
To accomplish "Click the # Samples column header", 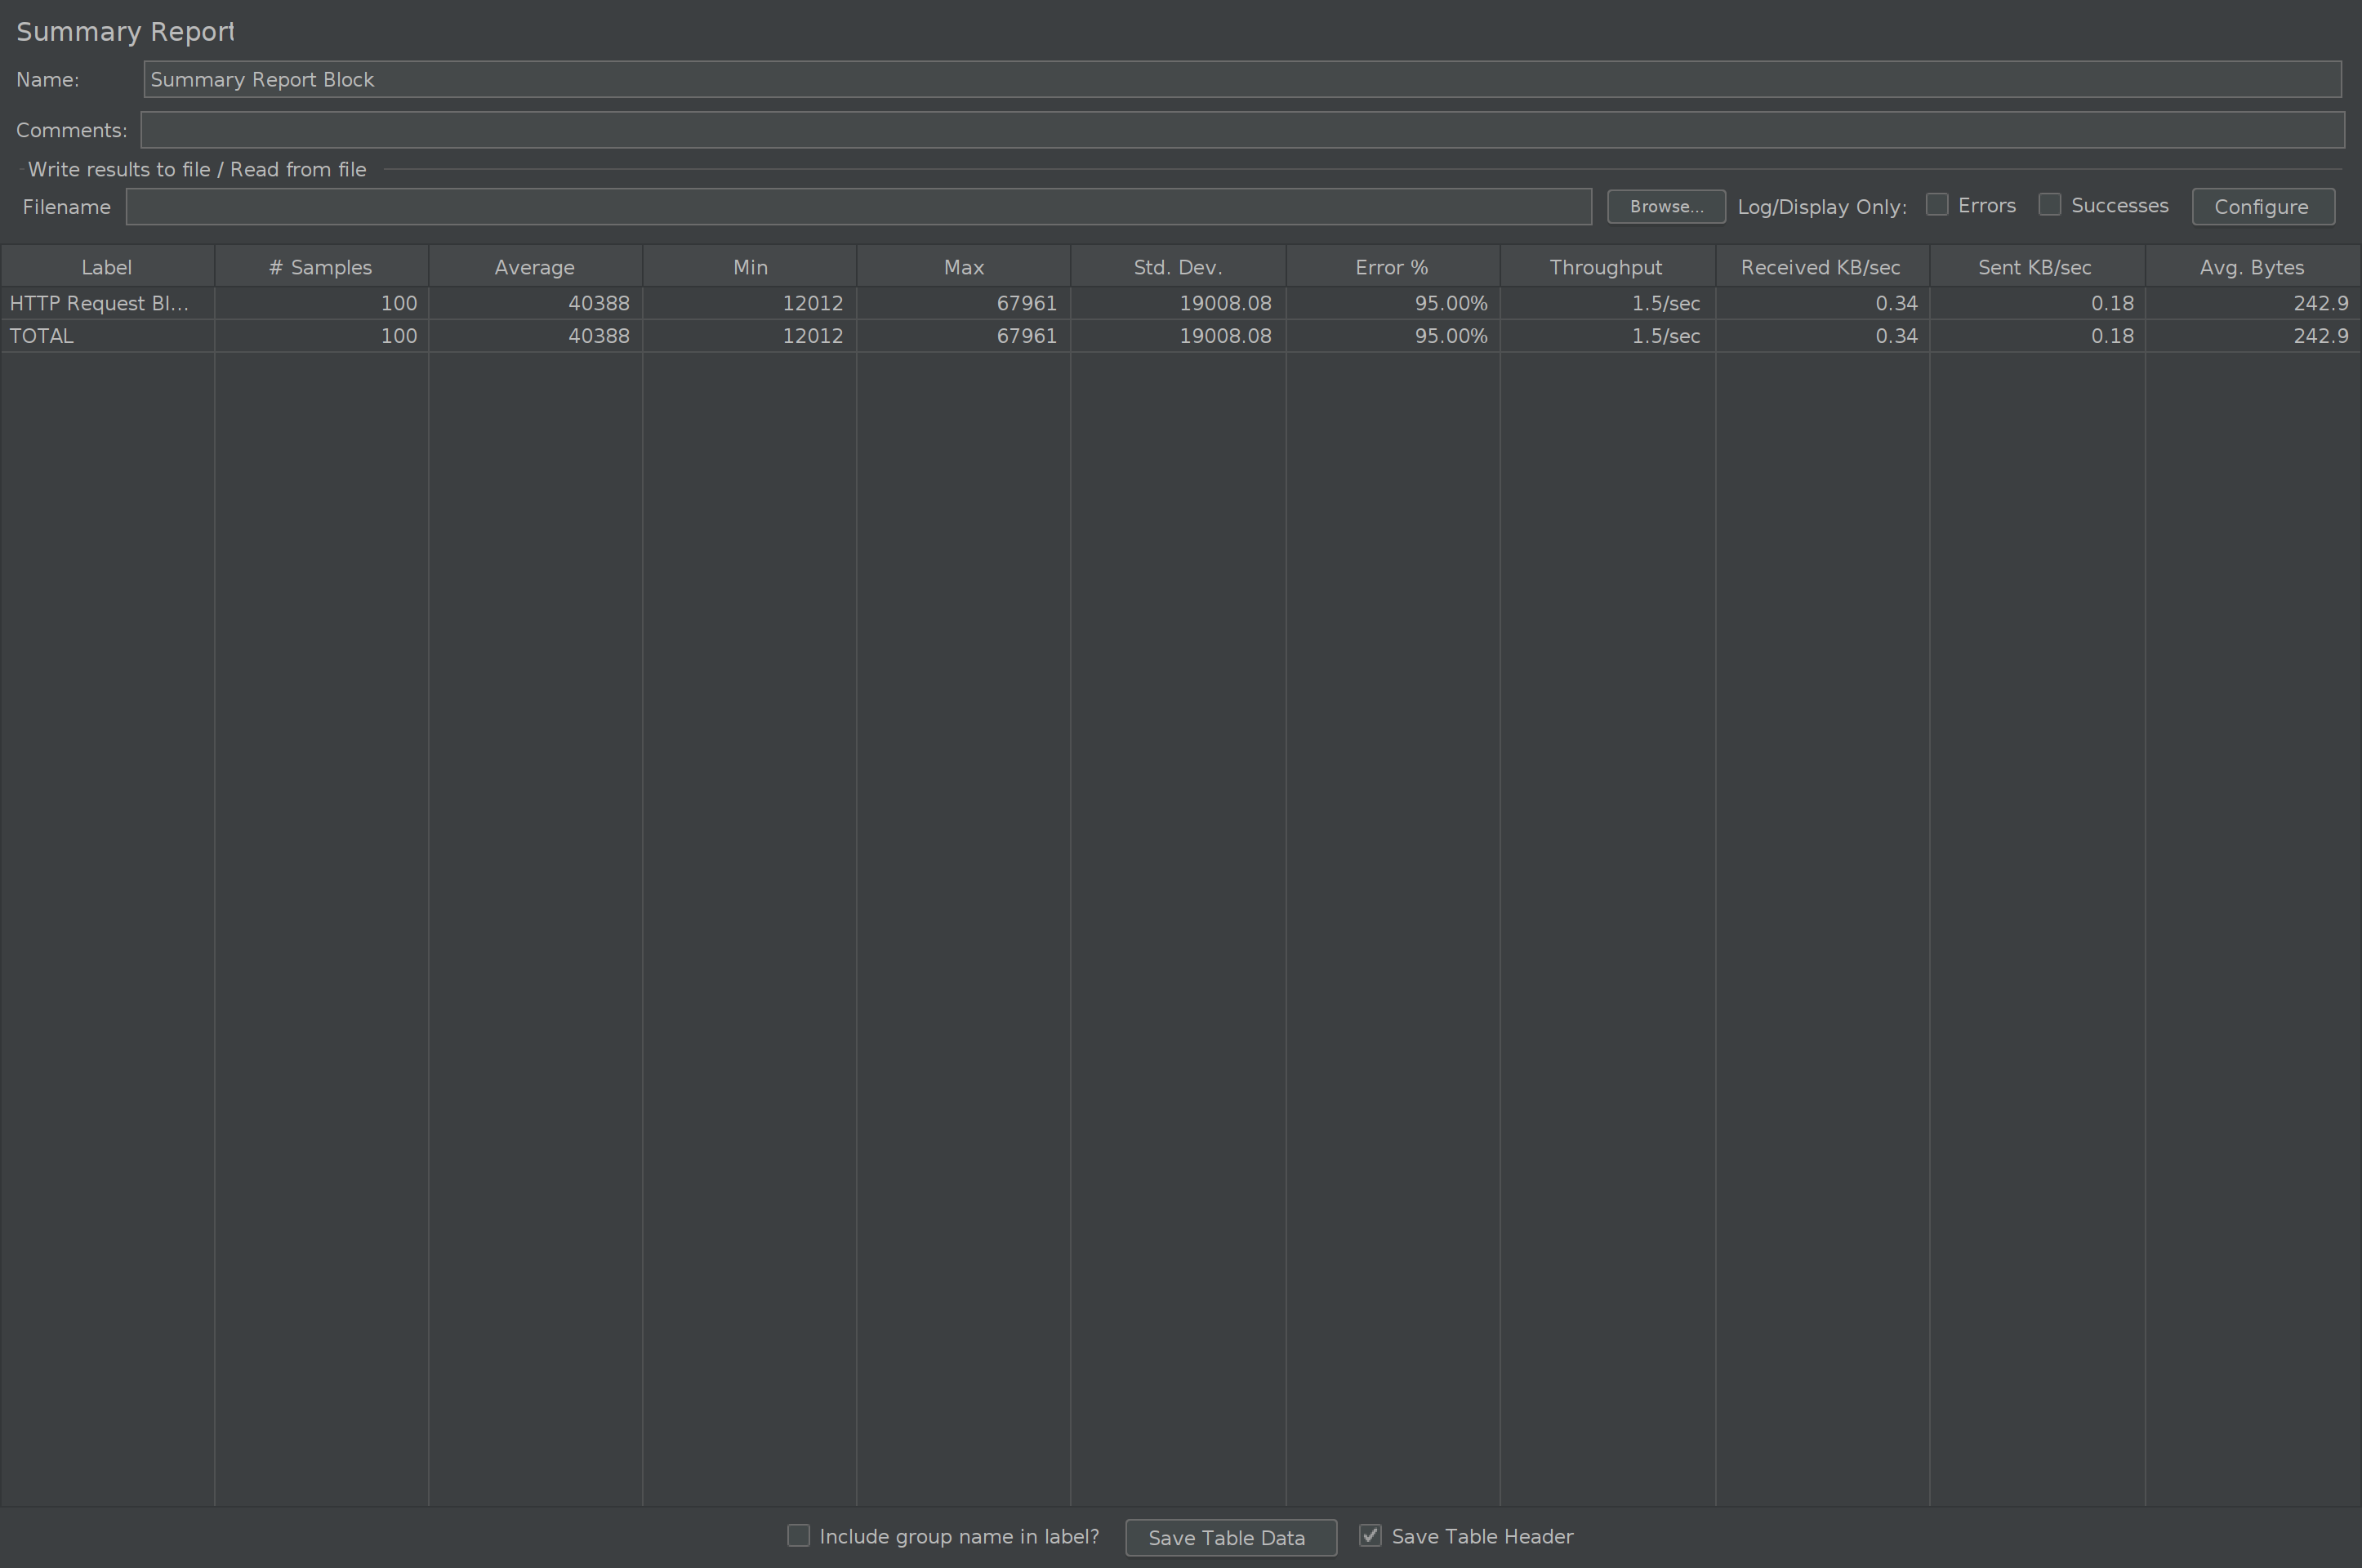I will tap(321, 267).
